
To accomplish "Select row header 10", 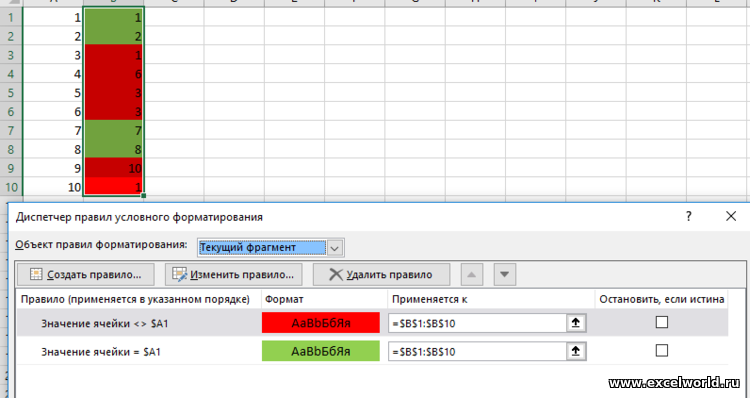I will 11,187.
